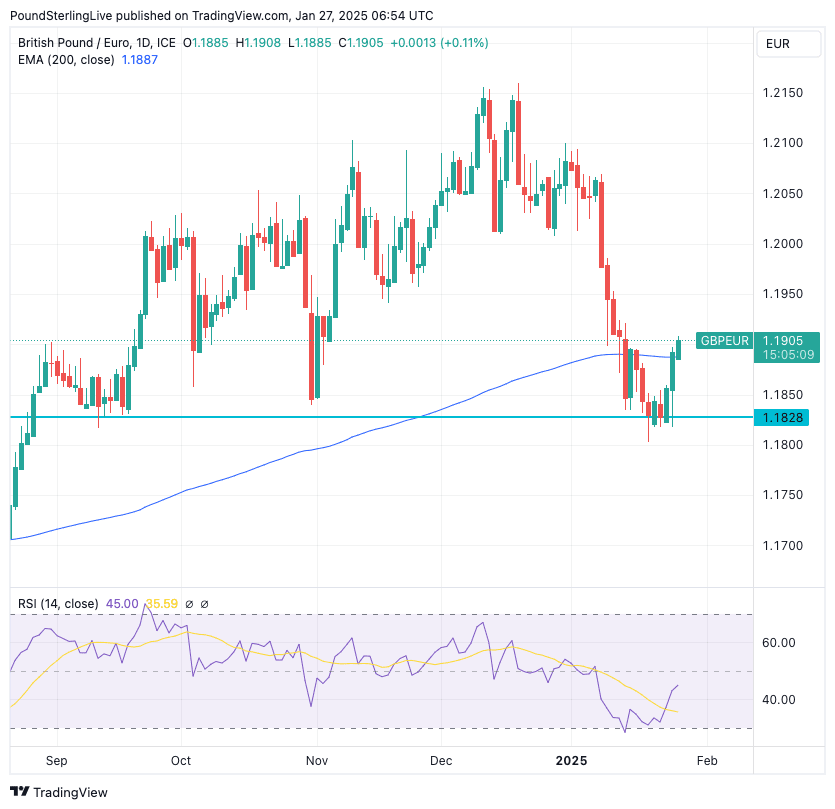The image size is (835, 809).
Task: Click the 1.2150 price axis label
Action: point(782,93)
